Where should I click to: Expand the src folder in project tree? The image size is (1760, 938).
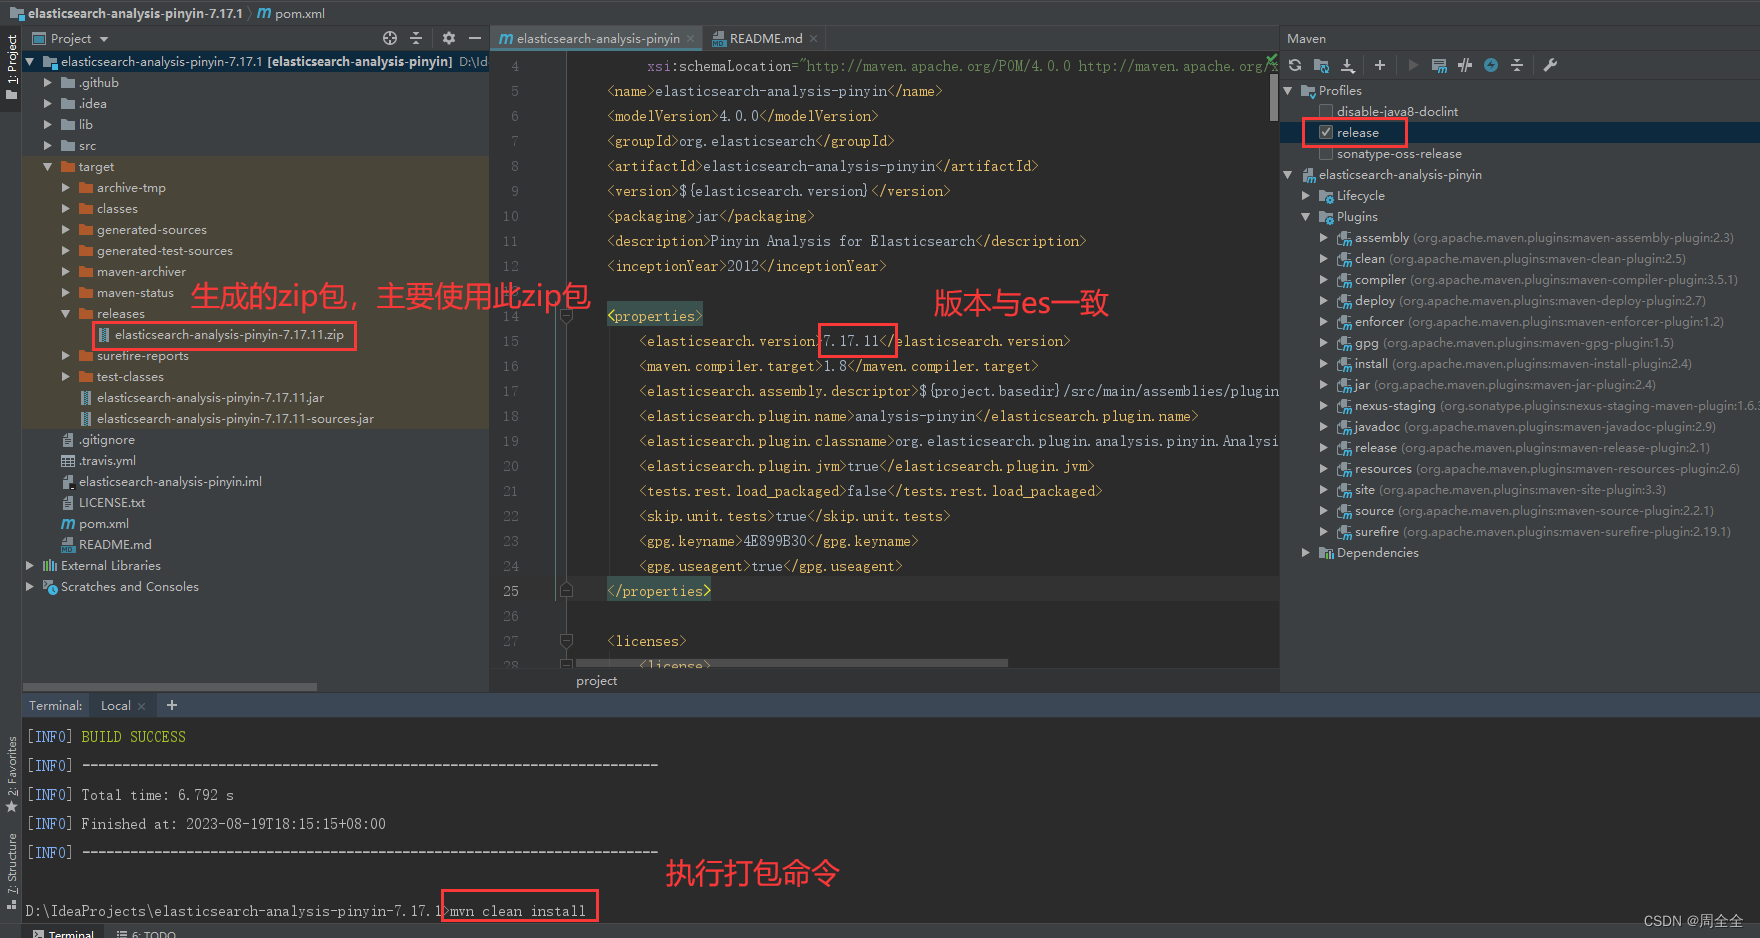click(x=48, y=146)
